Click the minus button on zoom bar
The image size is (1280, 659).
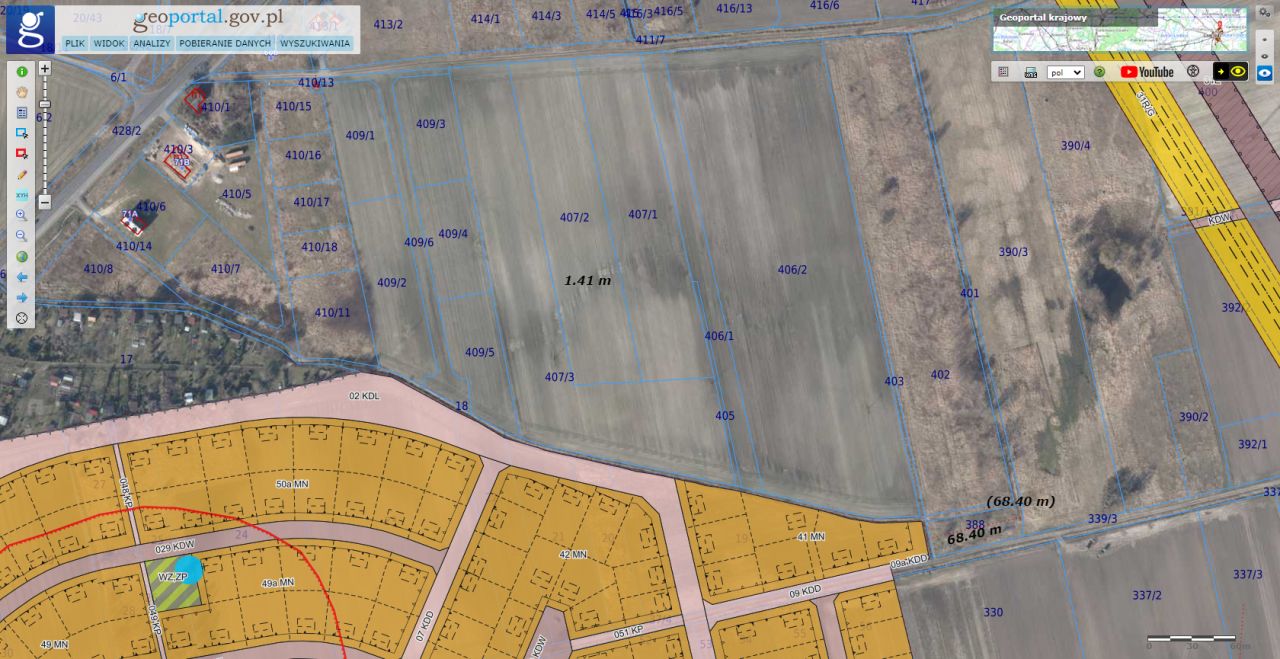[44, 202]
